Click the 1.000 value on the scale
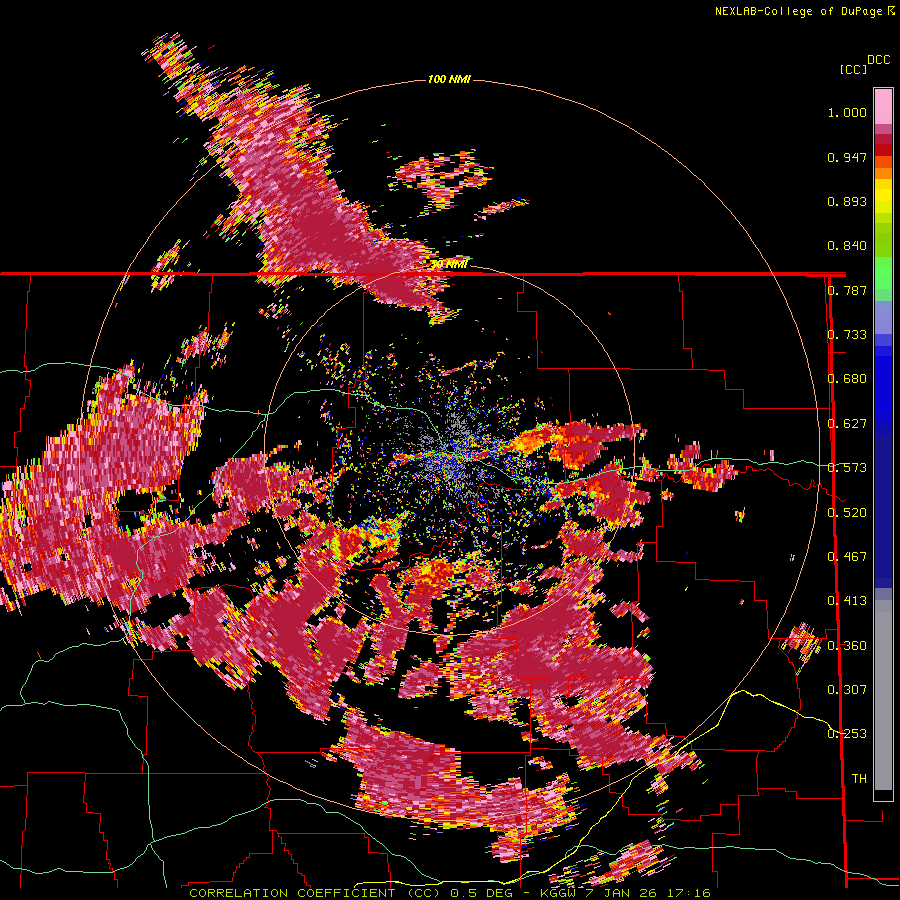900x900 pixels. (x=847, y=112)
